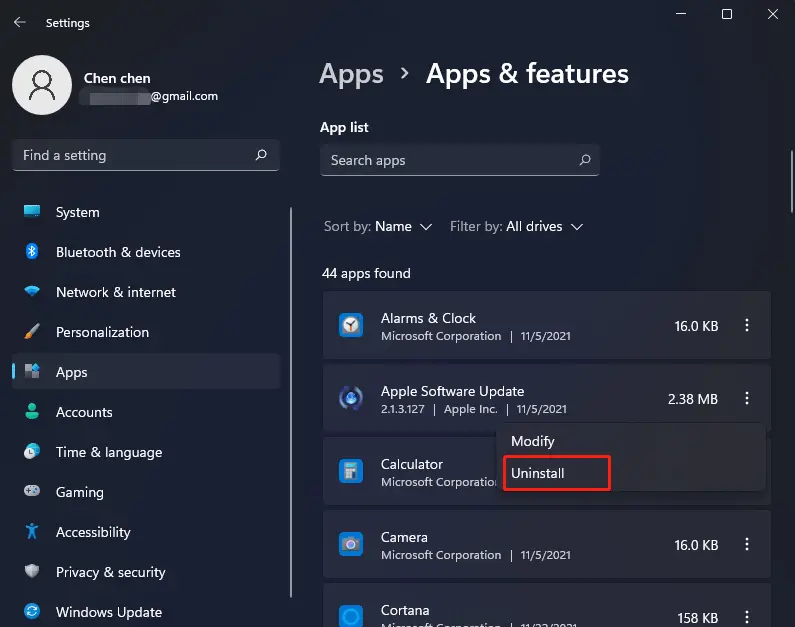
Task: Focus the Find a setting field
Action: coord(146,155)
